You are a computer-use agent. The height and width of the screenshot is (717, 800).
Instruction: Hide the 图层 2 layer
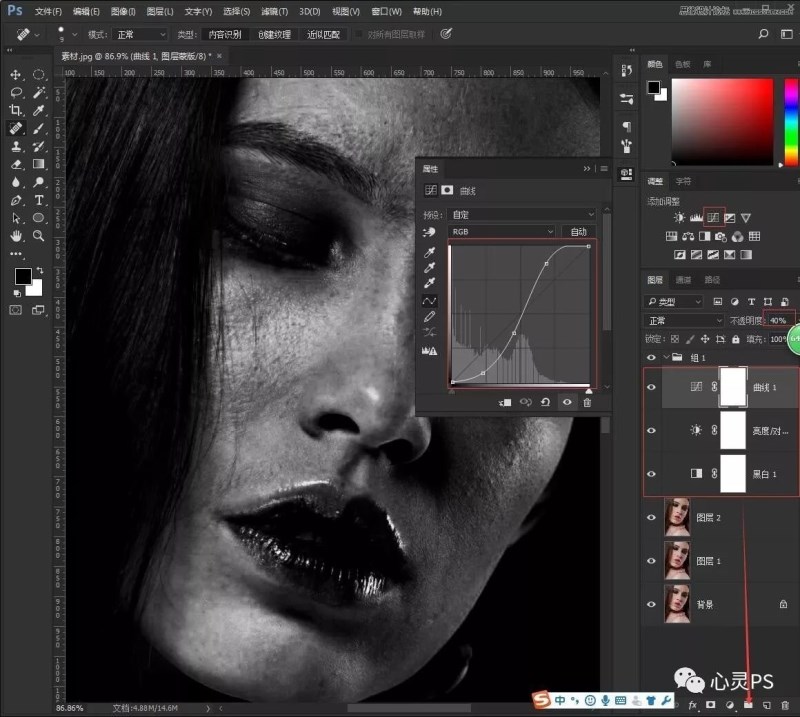[x=651, y=517]
